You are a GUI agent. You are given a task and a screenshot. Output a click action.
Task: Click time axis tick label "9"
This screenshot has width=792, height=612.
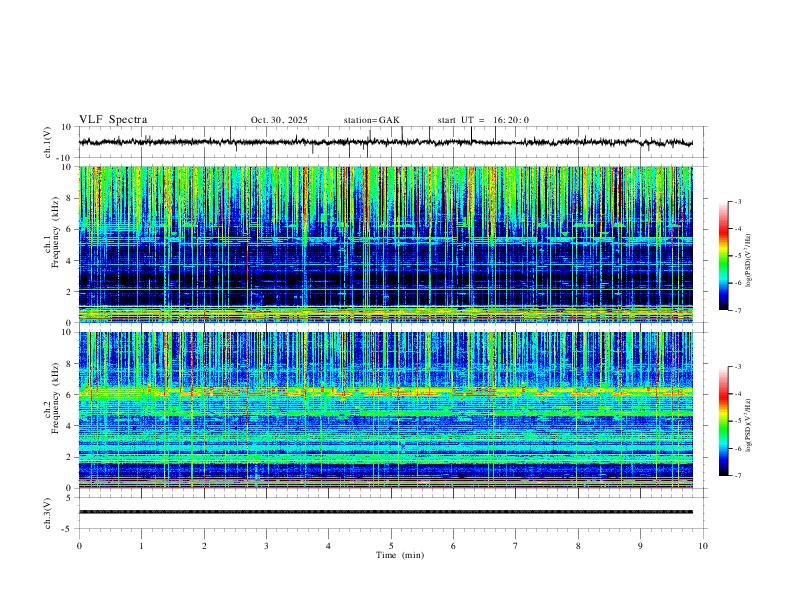pyautogui.click(x=640, y=546)
